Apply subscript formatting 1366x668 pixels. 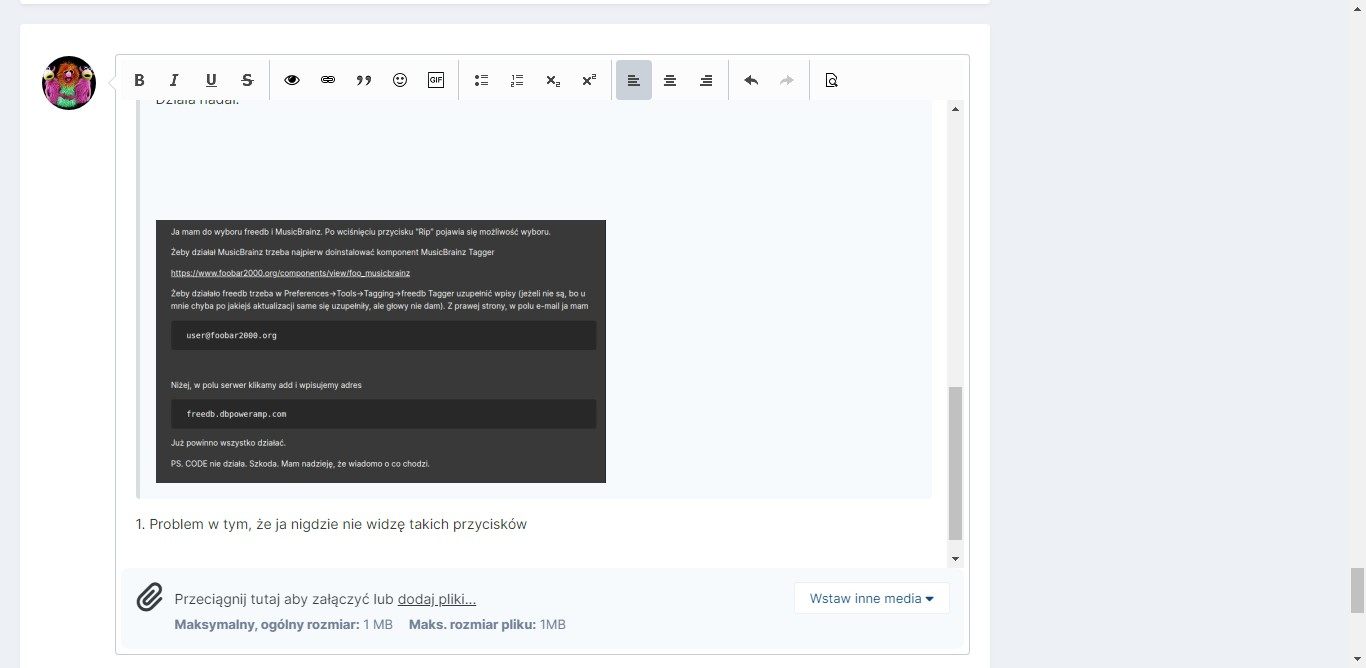553,80
